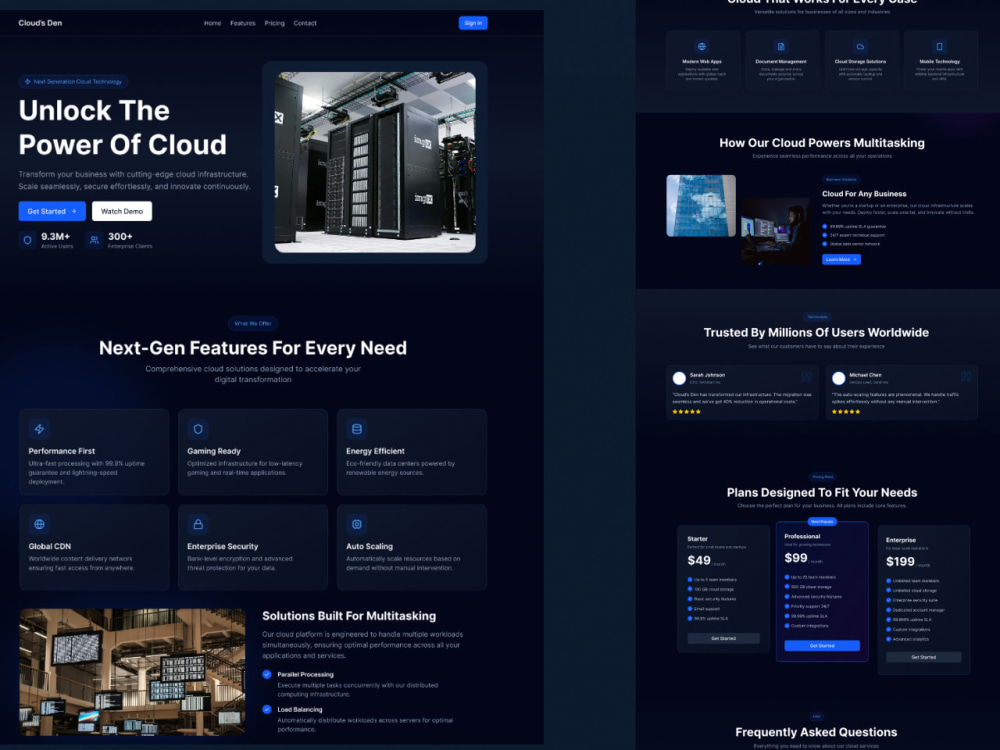This screenshot has width=1000, height=750.
Task: Click the users icon beside 300+
Action: pyautogui.click(x=94, y=240)
